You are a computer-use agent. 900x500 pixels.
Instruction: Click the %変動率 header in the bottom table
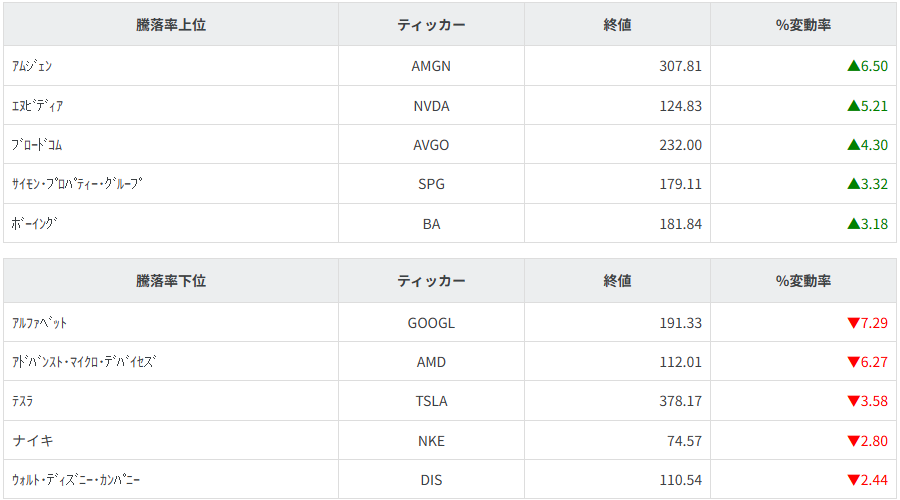pyautogui.click(x=803, y=281)
